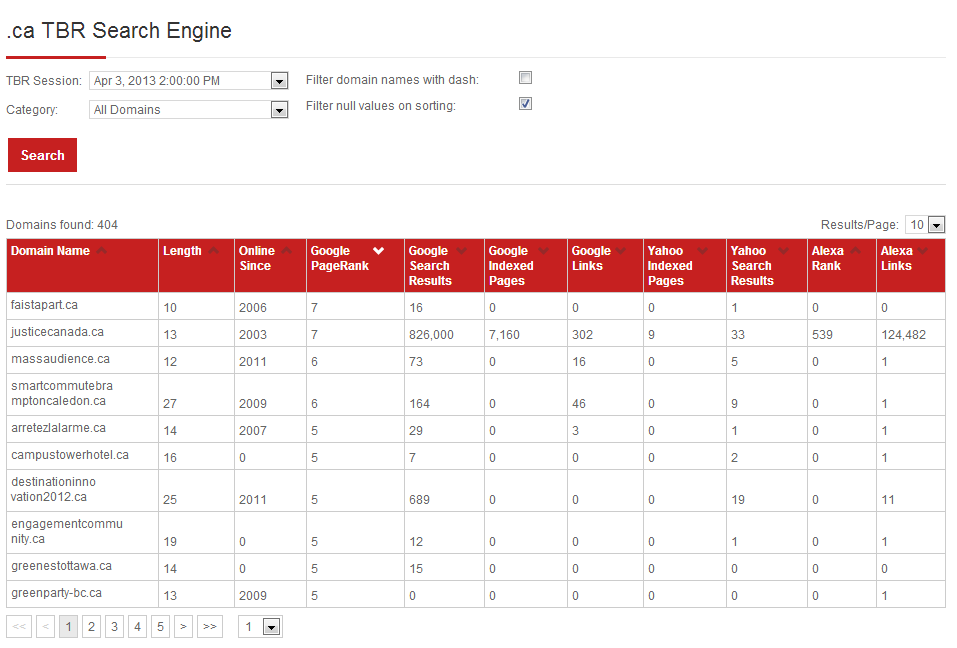Click the 539 Alexa rank value
Viewport: 957px width, 648px height.
[x=822, y=335]
